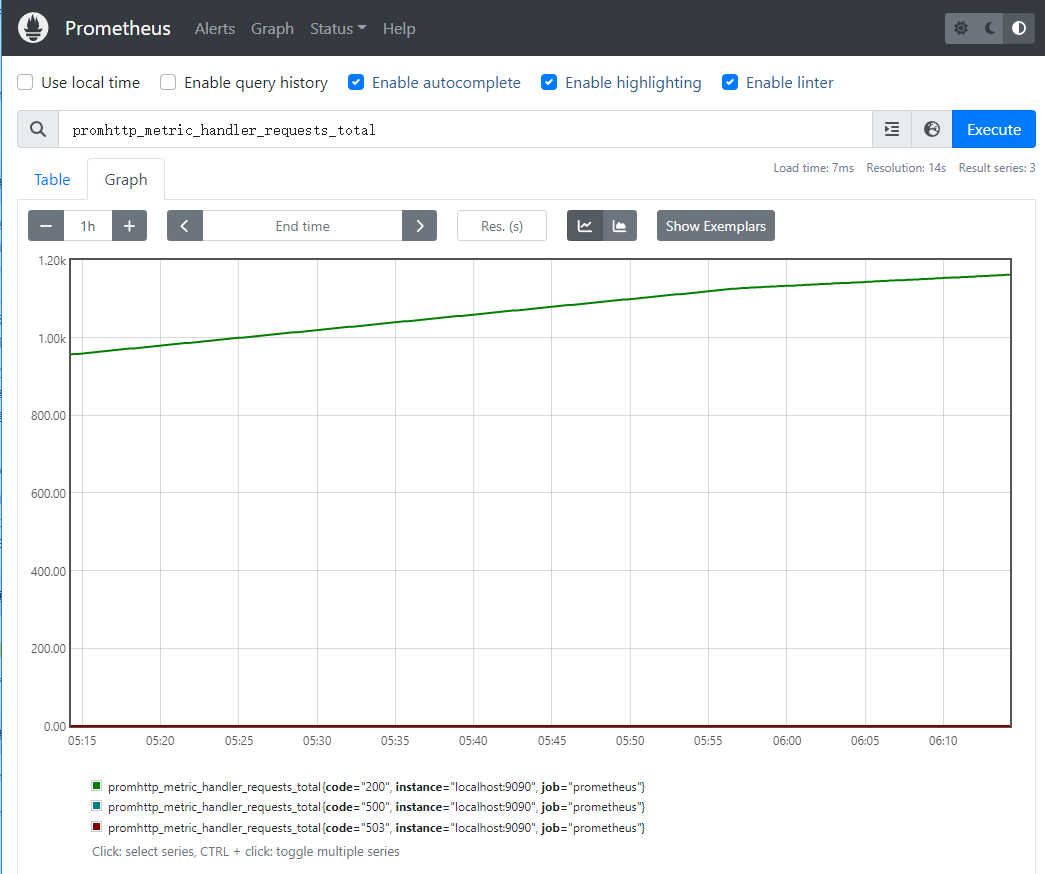Click the Show Exemplars button

[716, 226]
